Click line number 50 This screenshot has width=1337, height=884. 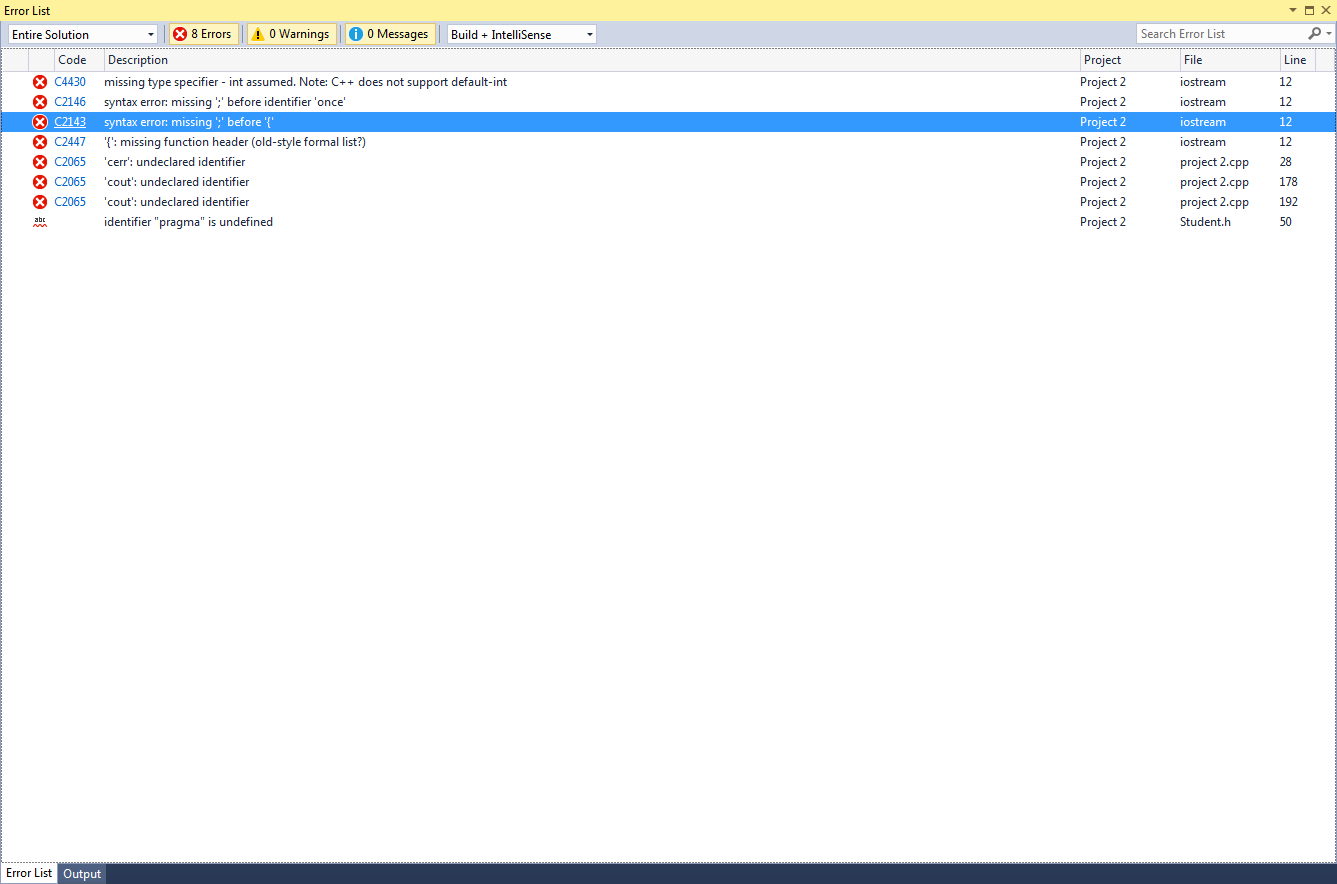coord(1285,222)
